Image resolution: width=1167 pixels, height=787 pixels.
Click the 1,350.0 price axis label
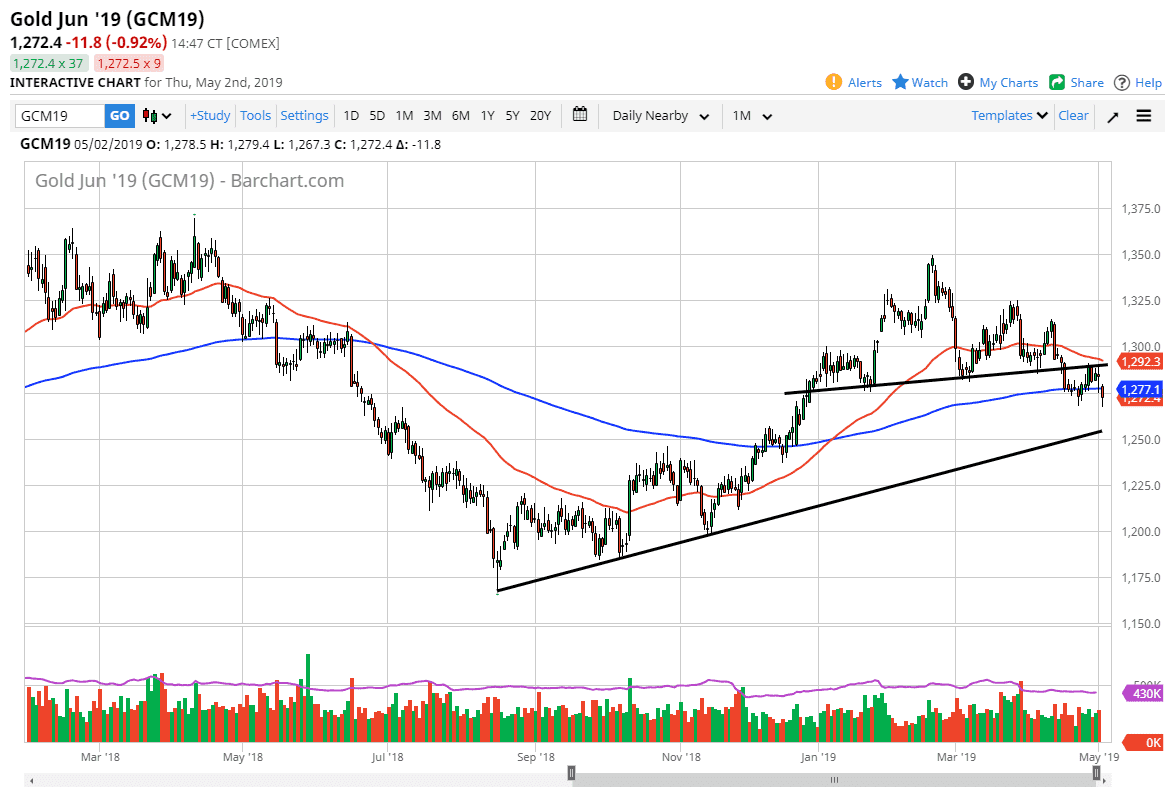click(1140, 255)
